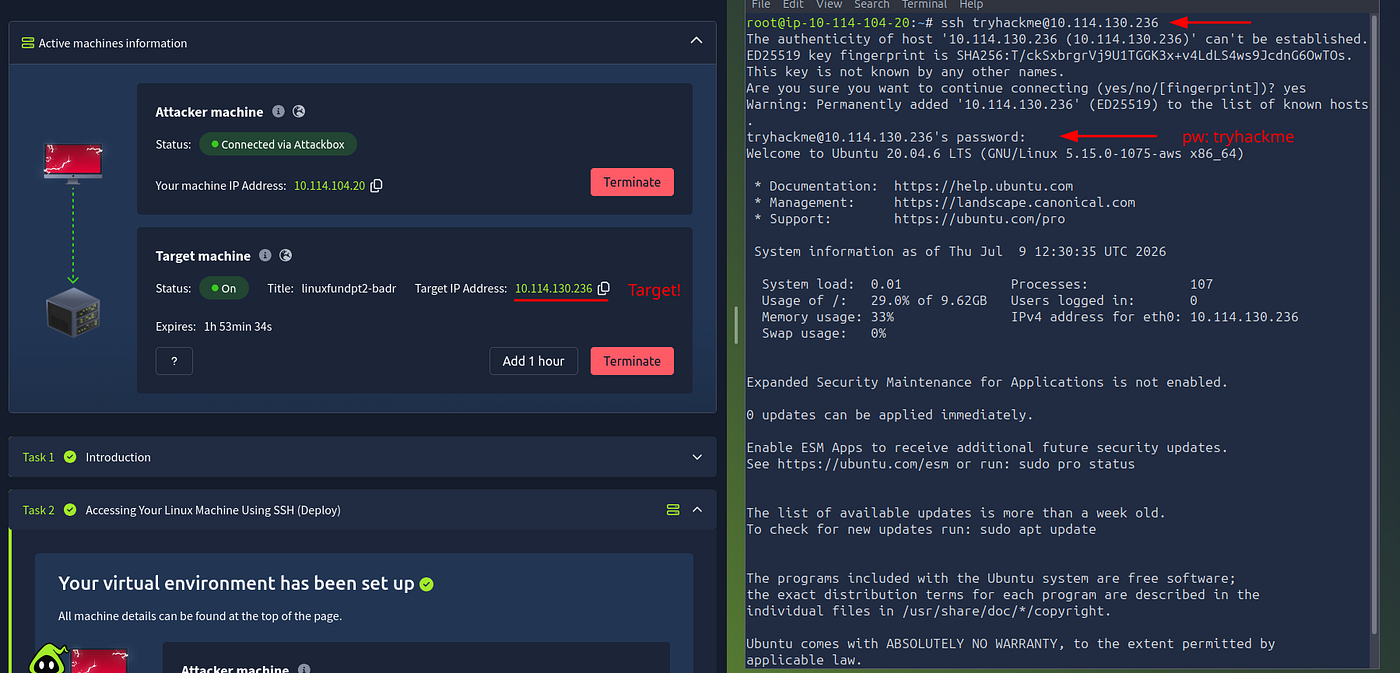
Task: Click the Welcome to Ubuntu 20.04.6 LTS line
Action: point(995,153)
